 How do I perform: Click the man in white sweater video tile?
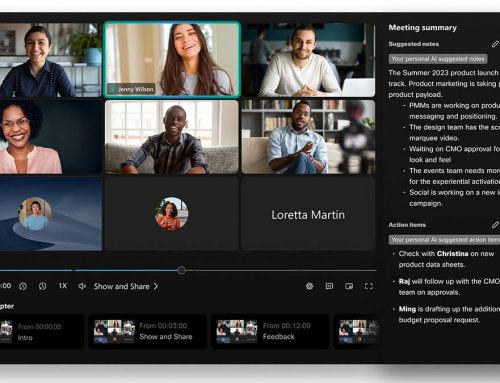click(308, 60)
